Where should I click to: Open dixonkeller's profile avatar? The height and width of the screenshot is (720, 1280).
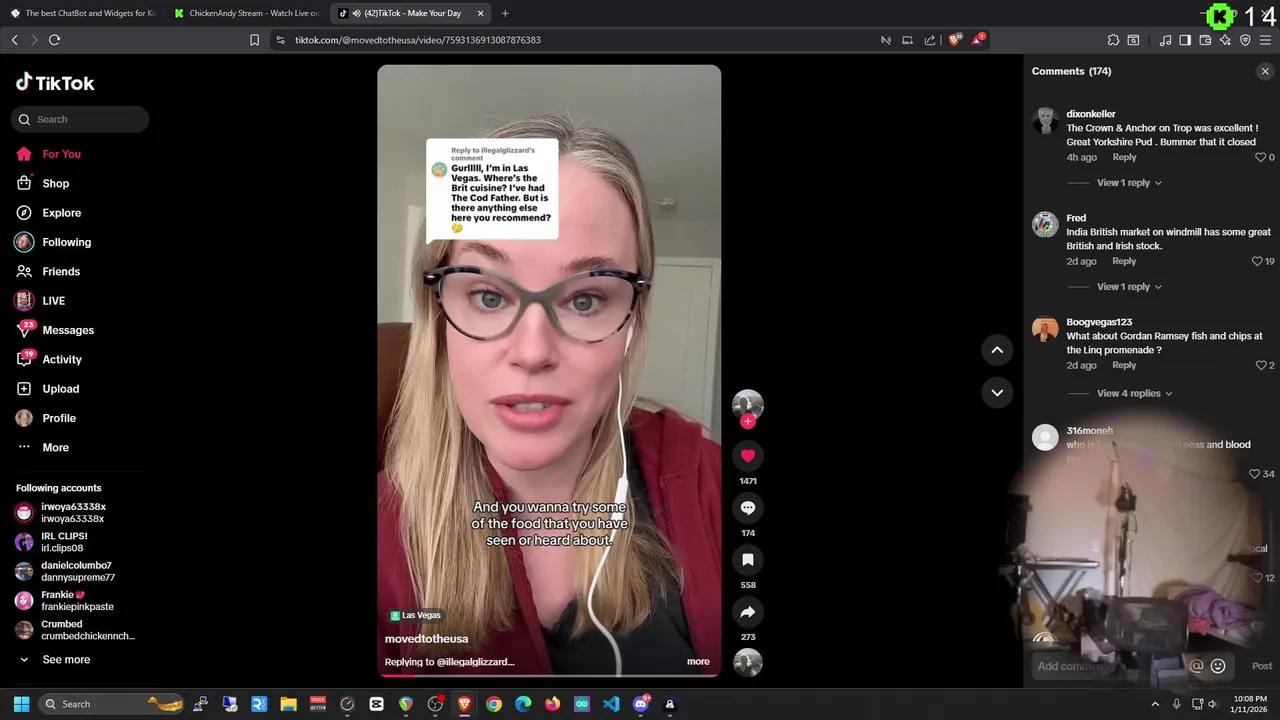coord(1045,120)
